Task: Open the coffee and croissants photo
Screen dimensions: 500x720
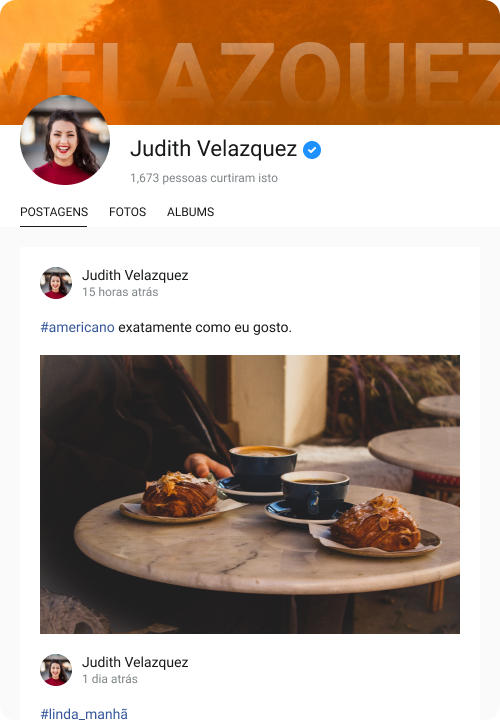Action: coord(250,494)
